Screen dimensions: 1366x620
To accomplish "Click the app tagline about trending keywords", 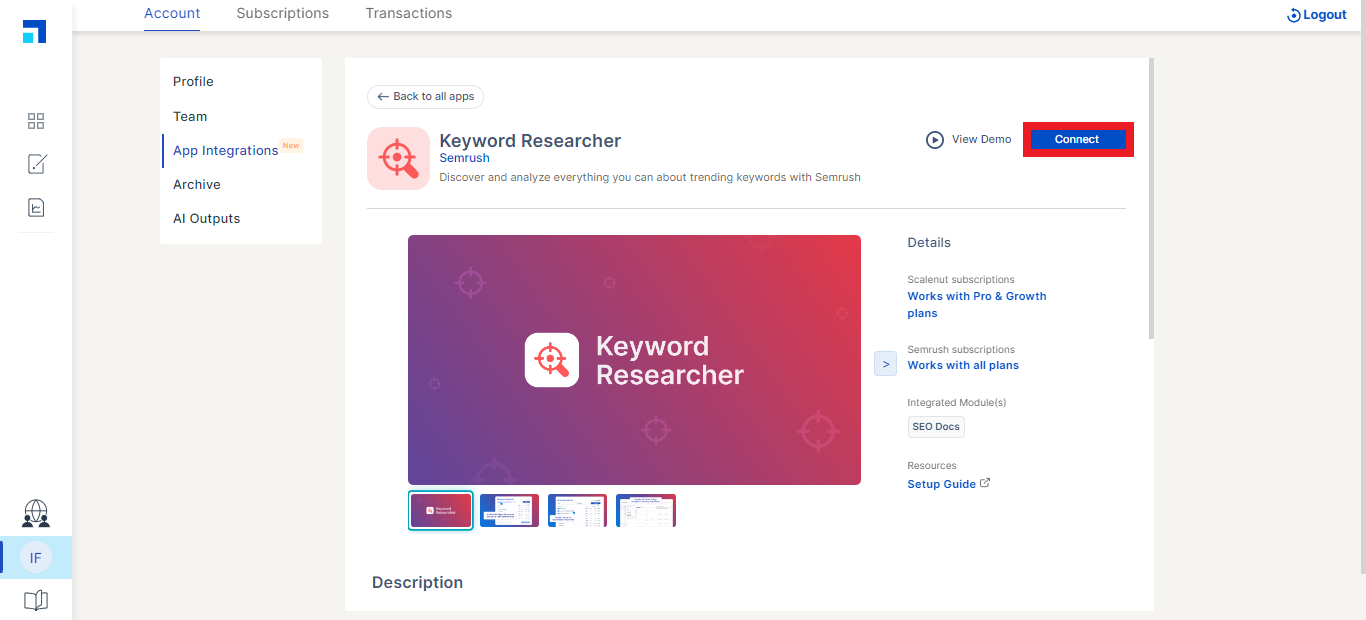I will tap(650, 177).
